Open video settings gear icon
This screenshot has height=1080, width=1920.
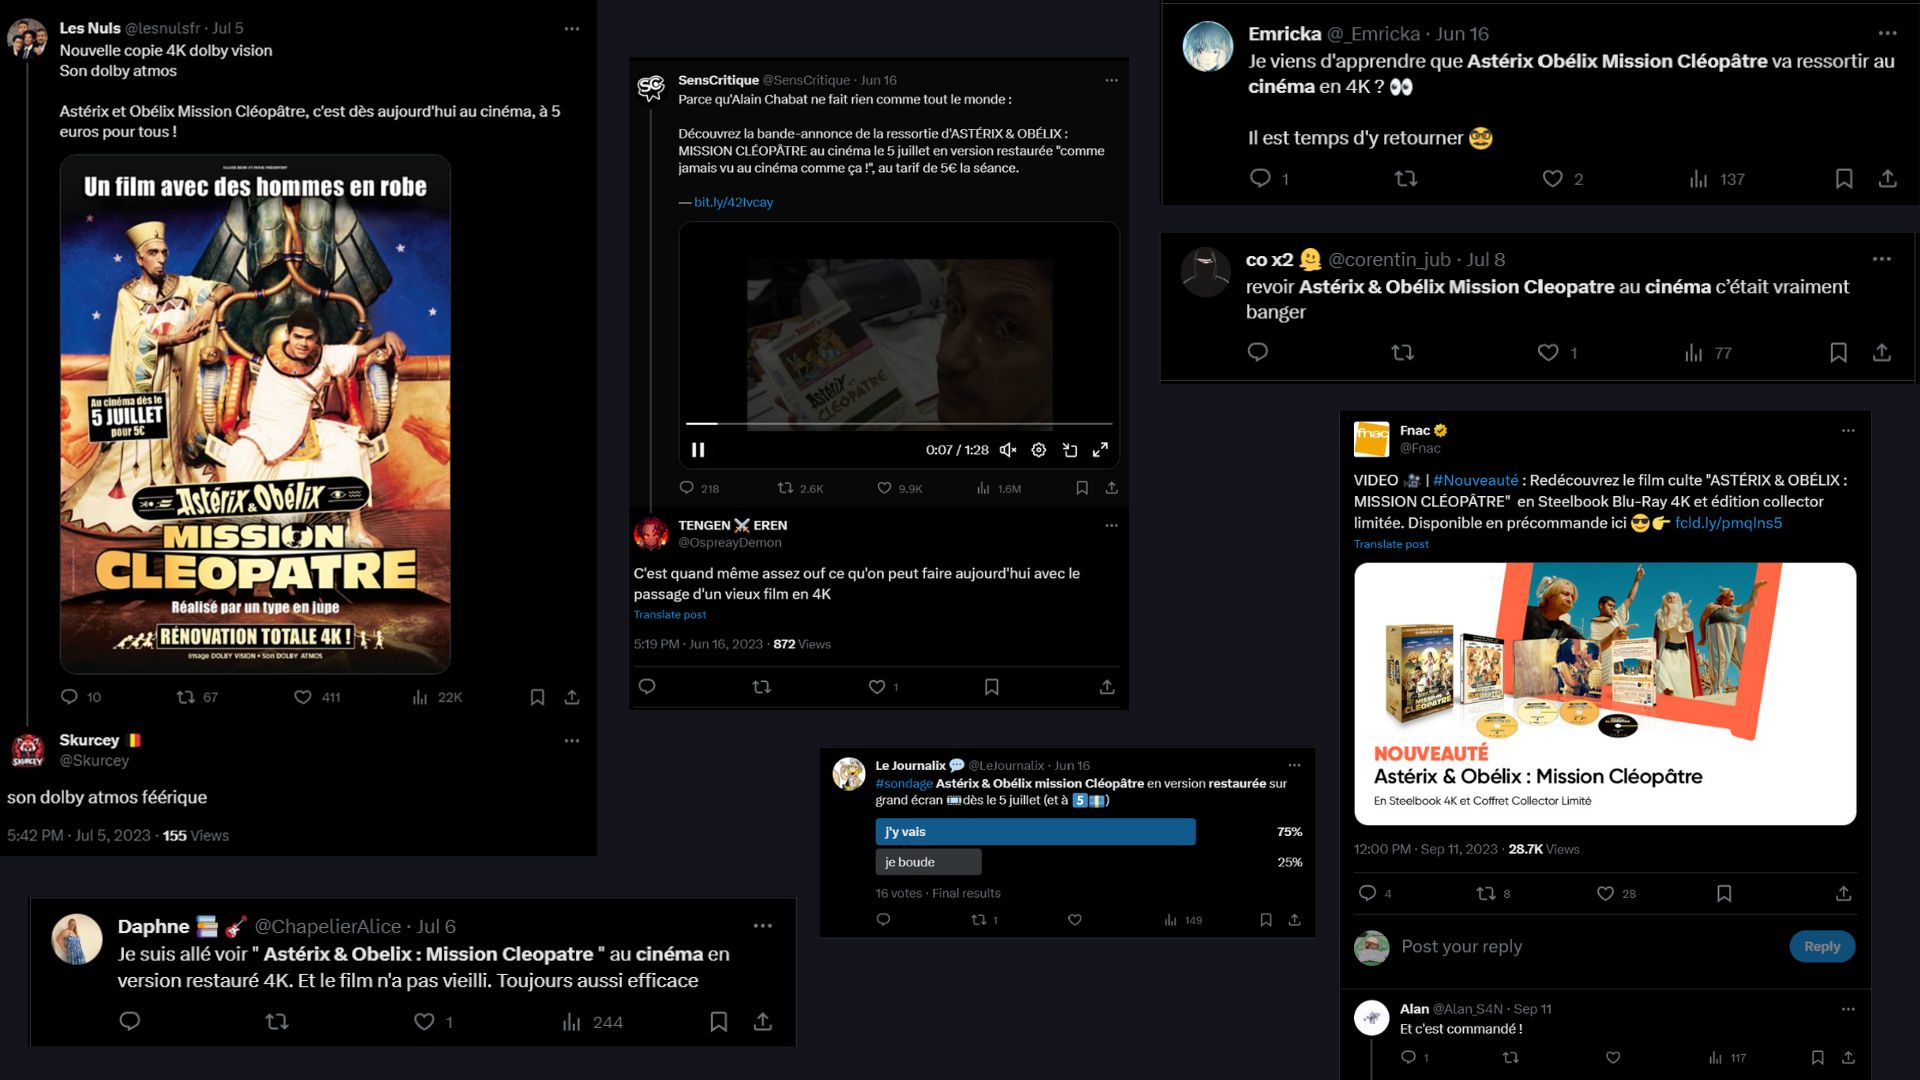[1039, 450]
